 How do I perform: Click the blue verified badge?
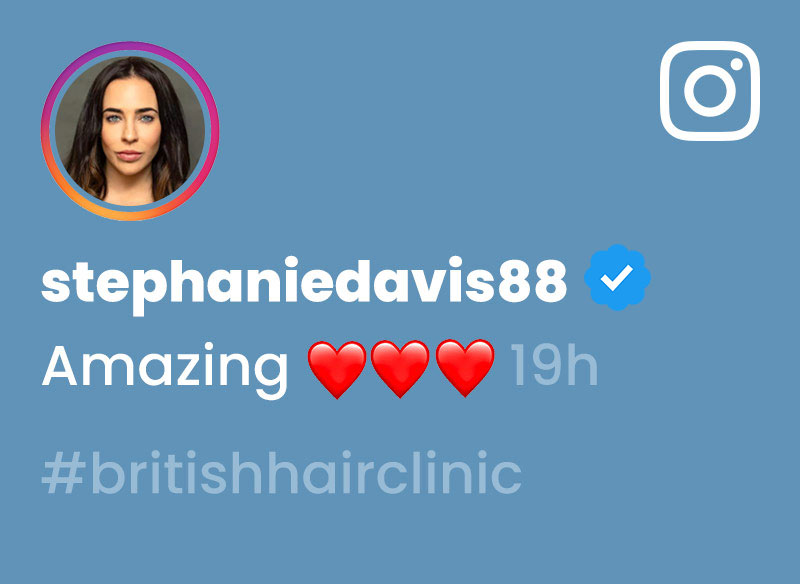click(x=617, y=277)
